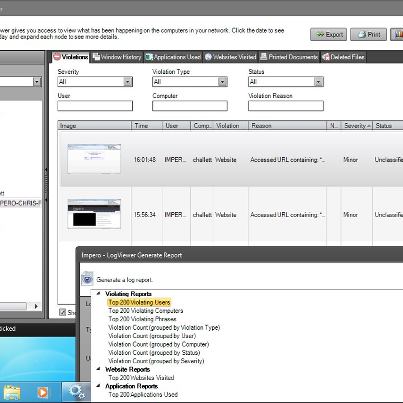
Task: Select Violation Count grouped by Severity
Action: click(156, 361)
